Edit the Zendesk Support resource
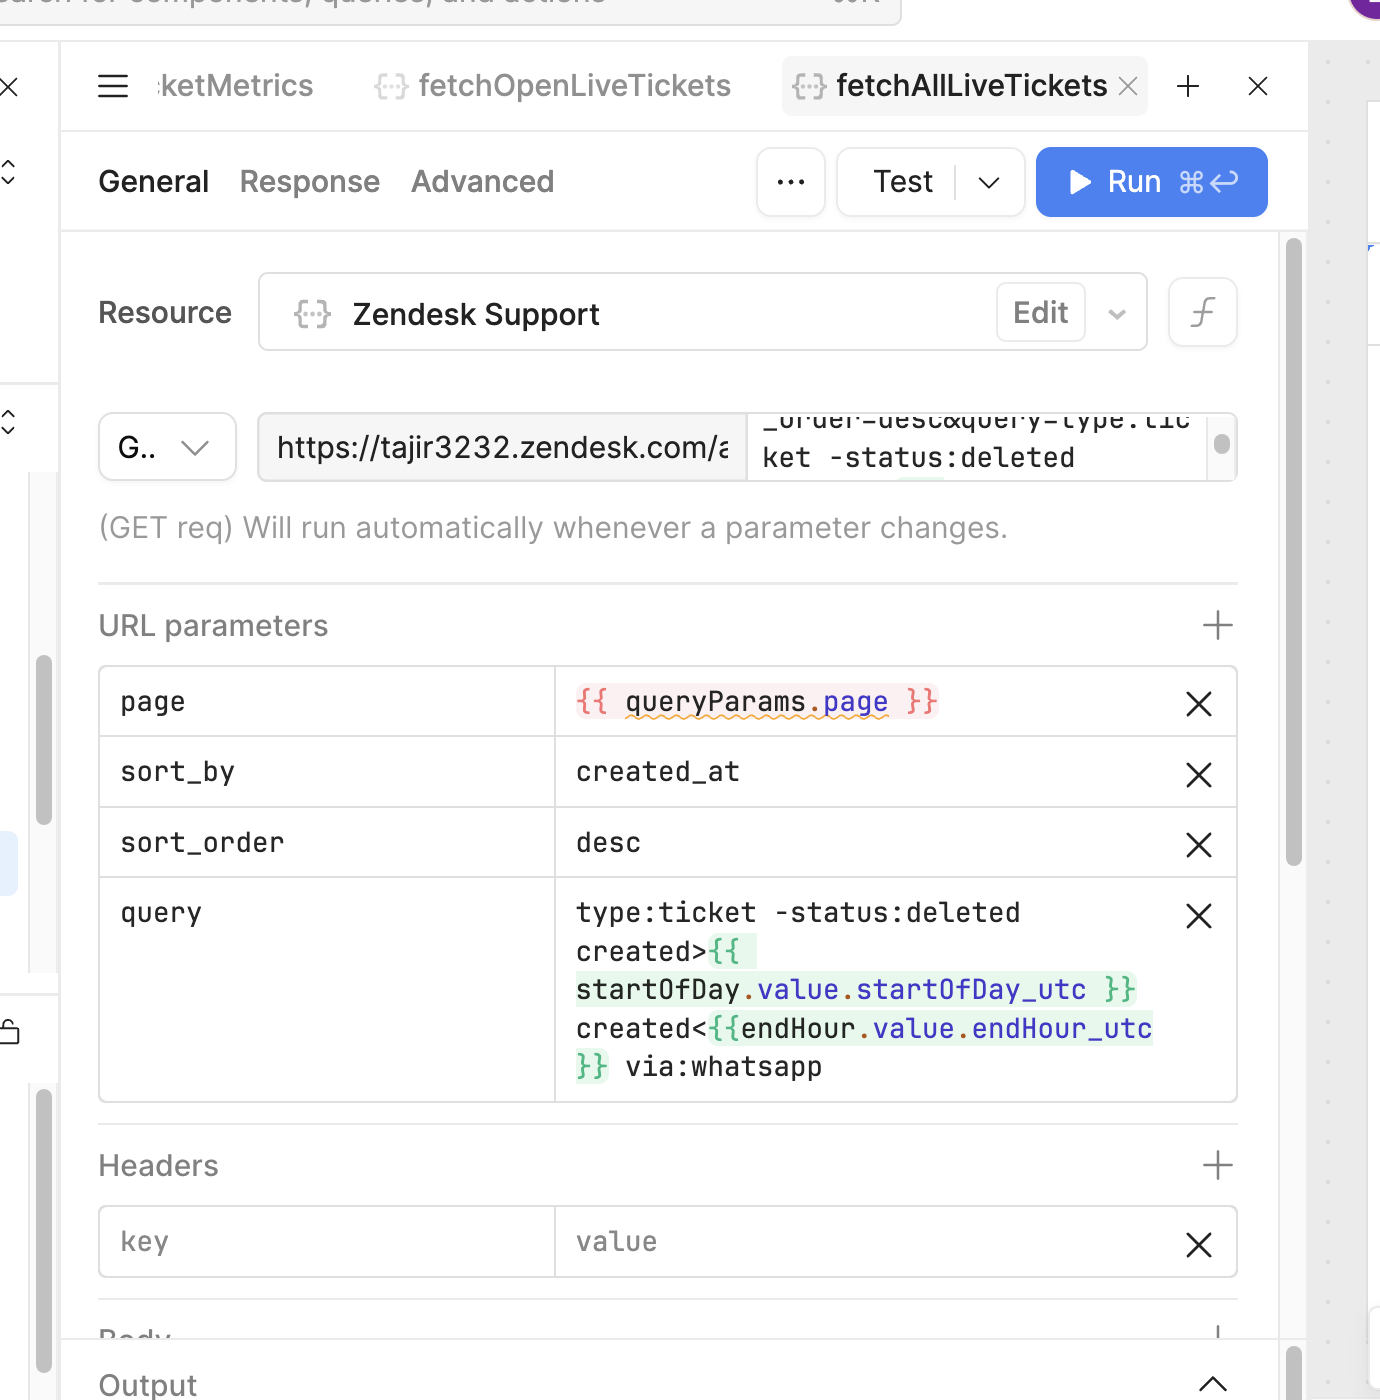Viewport: 1380px width, 1400px height. point(1040,313)
